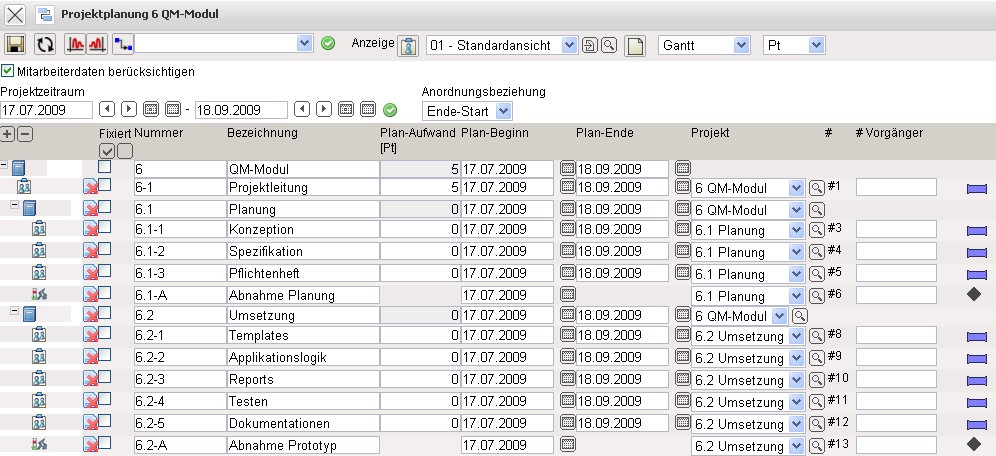The height and width of the screenshot is (456, 996).
Task: Click the expand-all plus button above table
Action: (x=9, y=134)
